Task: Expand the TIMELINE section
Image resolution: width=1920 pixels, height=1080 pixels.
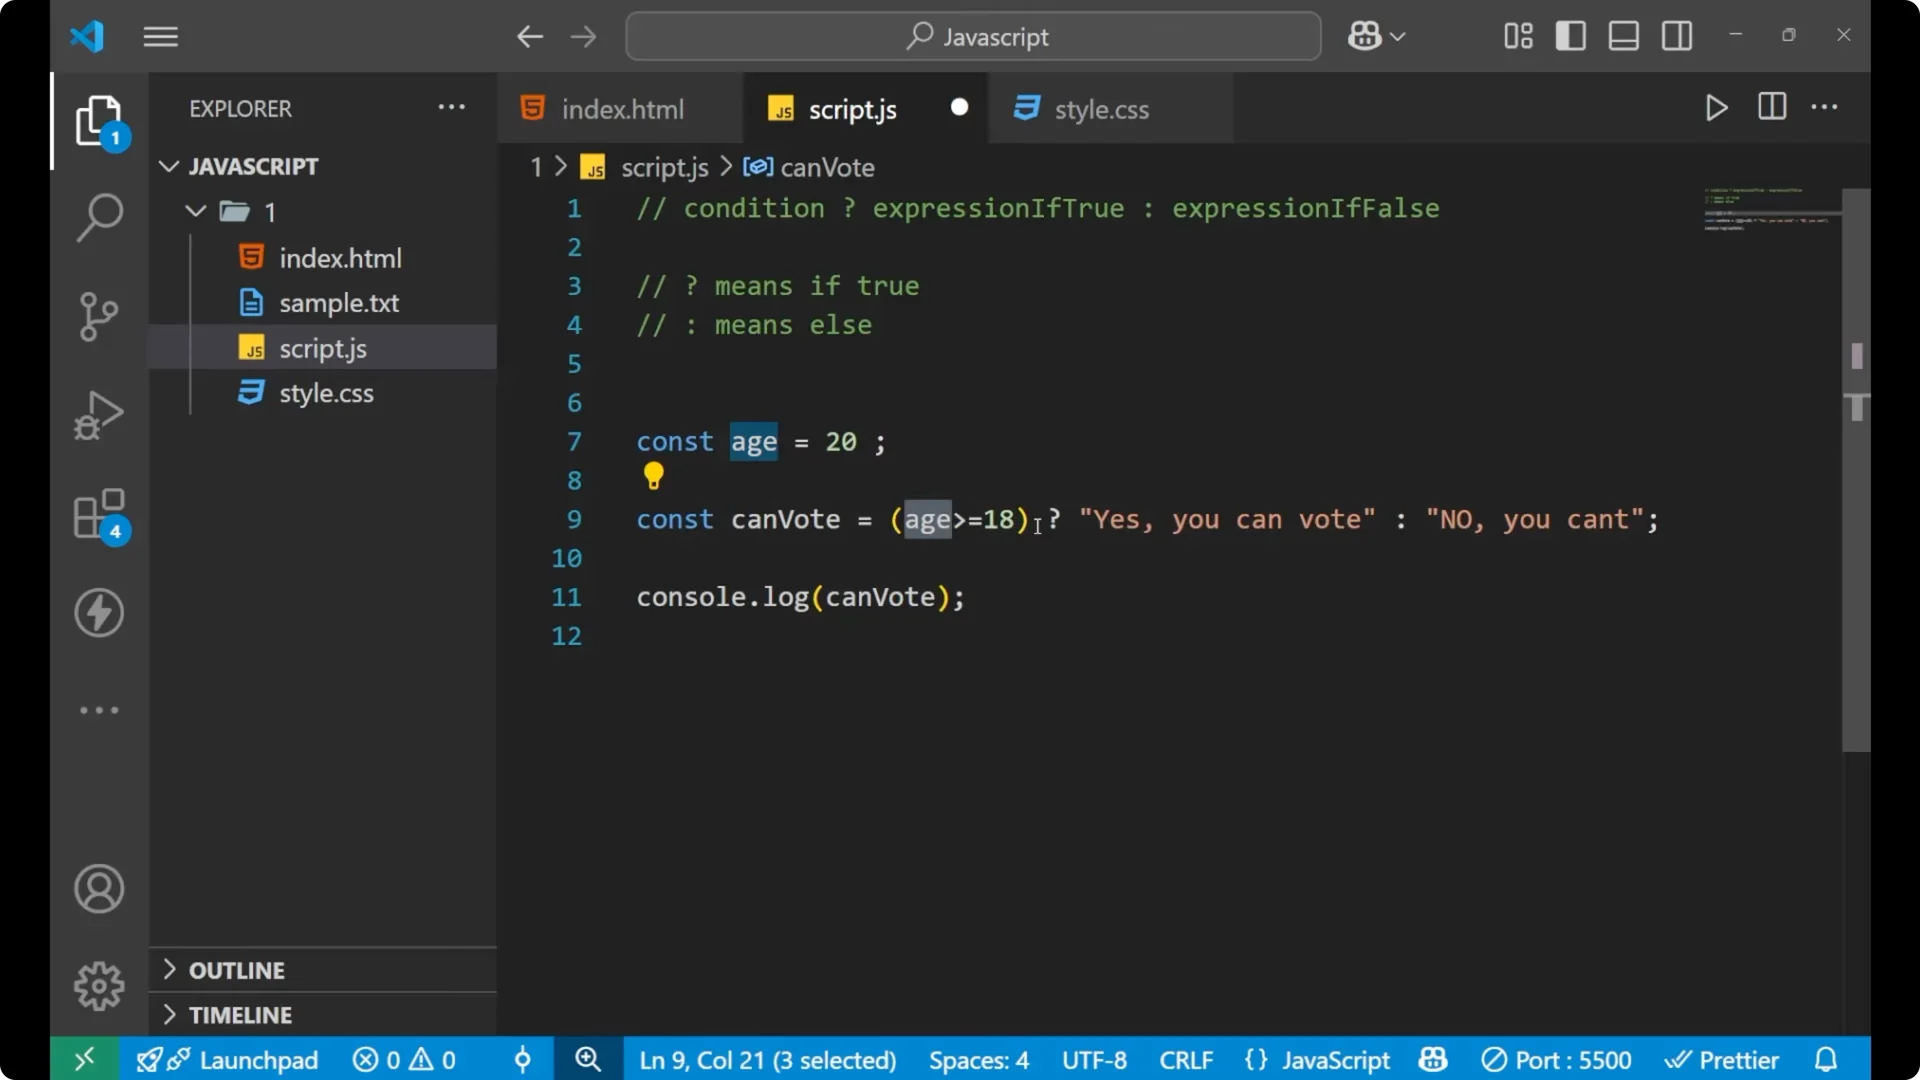Action: pyautogui.click(x=240, y=1014)
